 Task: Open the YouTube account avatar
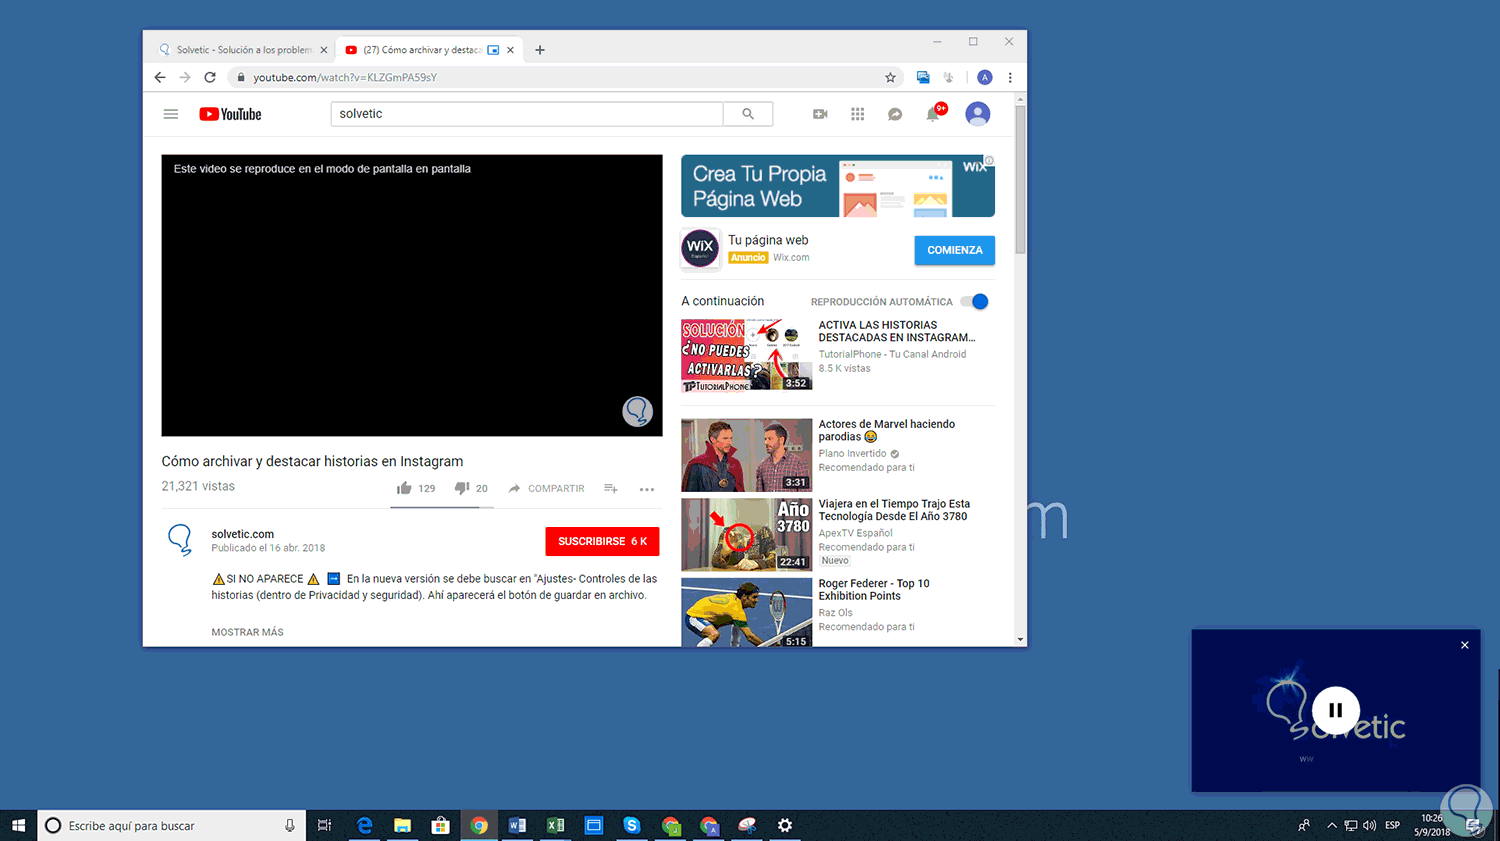978,114
